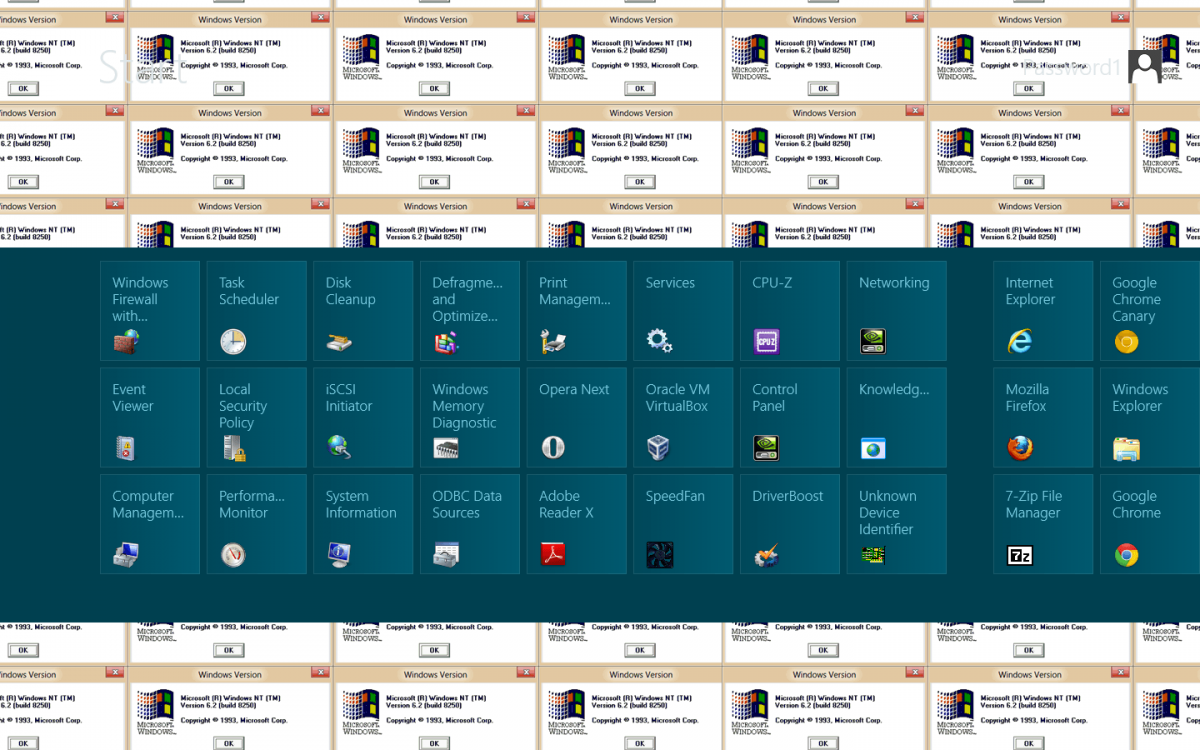Screen dimensions: 1200x750
Task: Open iSCSI Initiator tile
Action: 363,418
